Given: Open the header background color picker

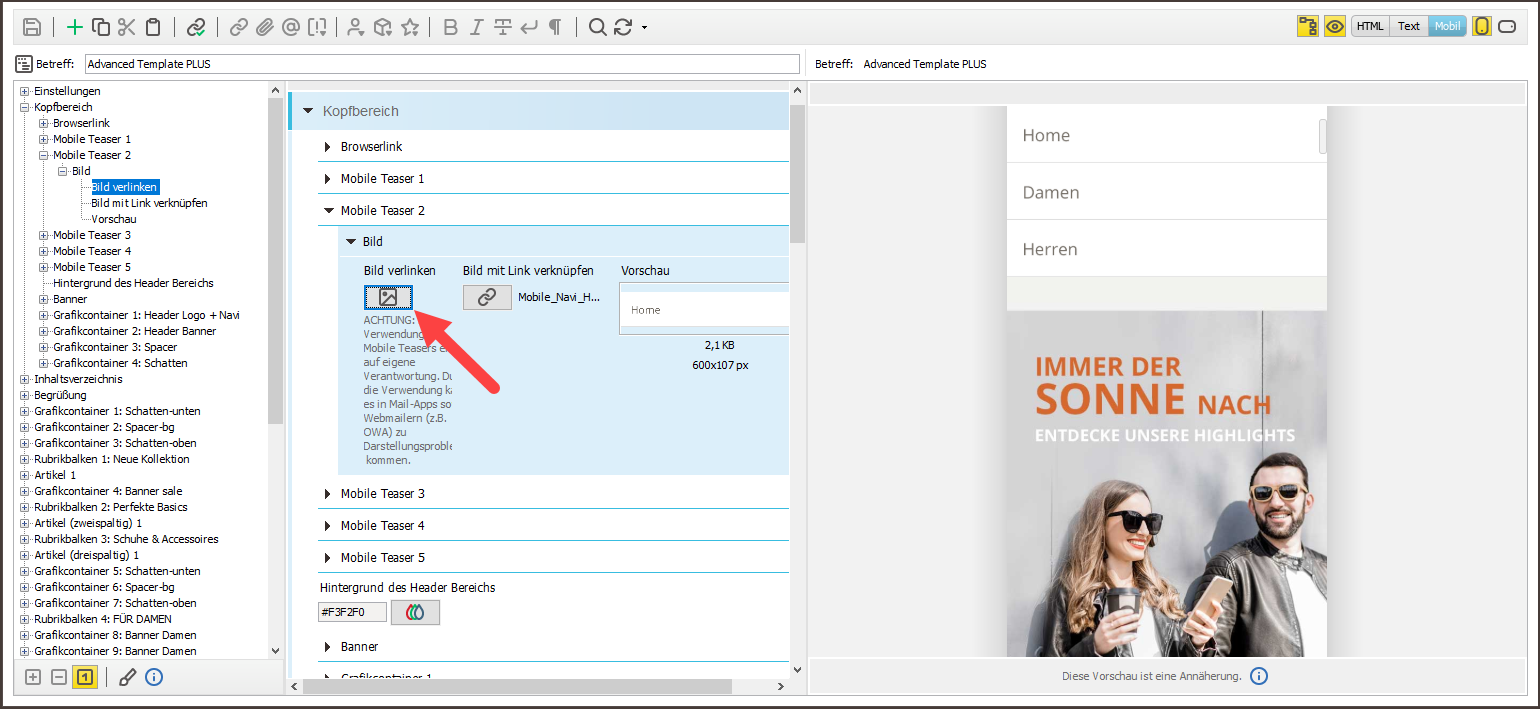Looking at the screenshot, I should 415,612.
